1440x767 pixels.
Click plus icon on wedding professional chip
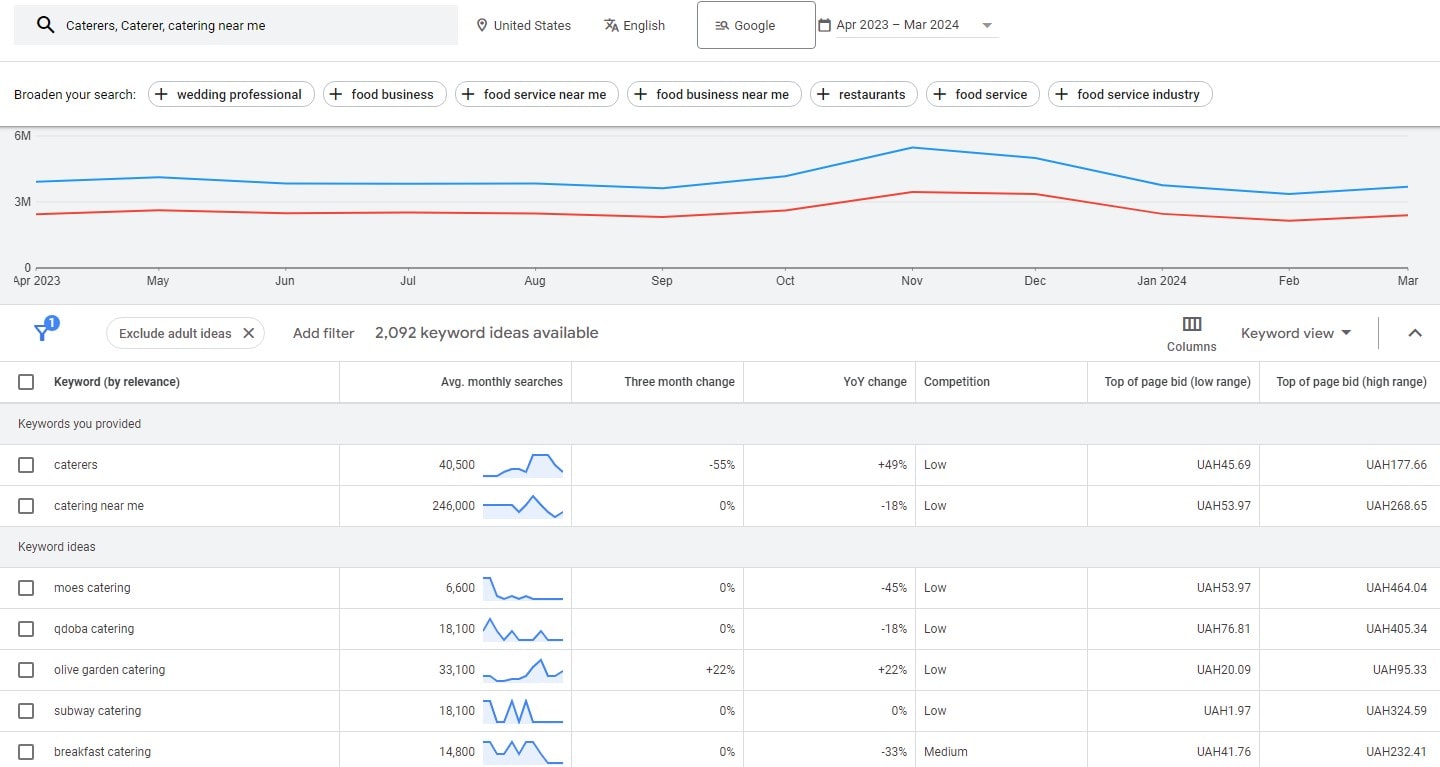pyautogui.click(x=162, y=94)
